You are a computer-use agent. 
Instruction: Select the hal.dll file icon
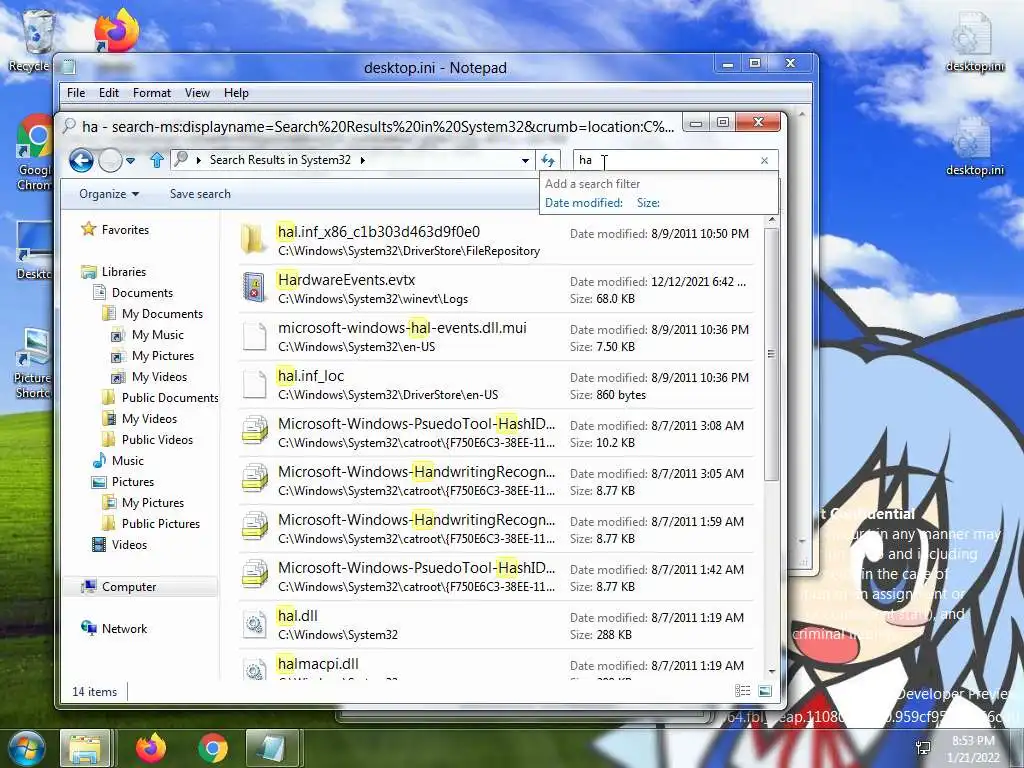click(x=253, y=624)
